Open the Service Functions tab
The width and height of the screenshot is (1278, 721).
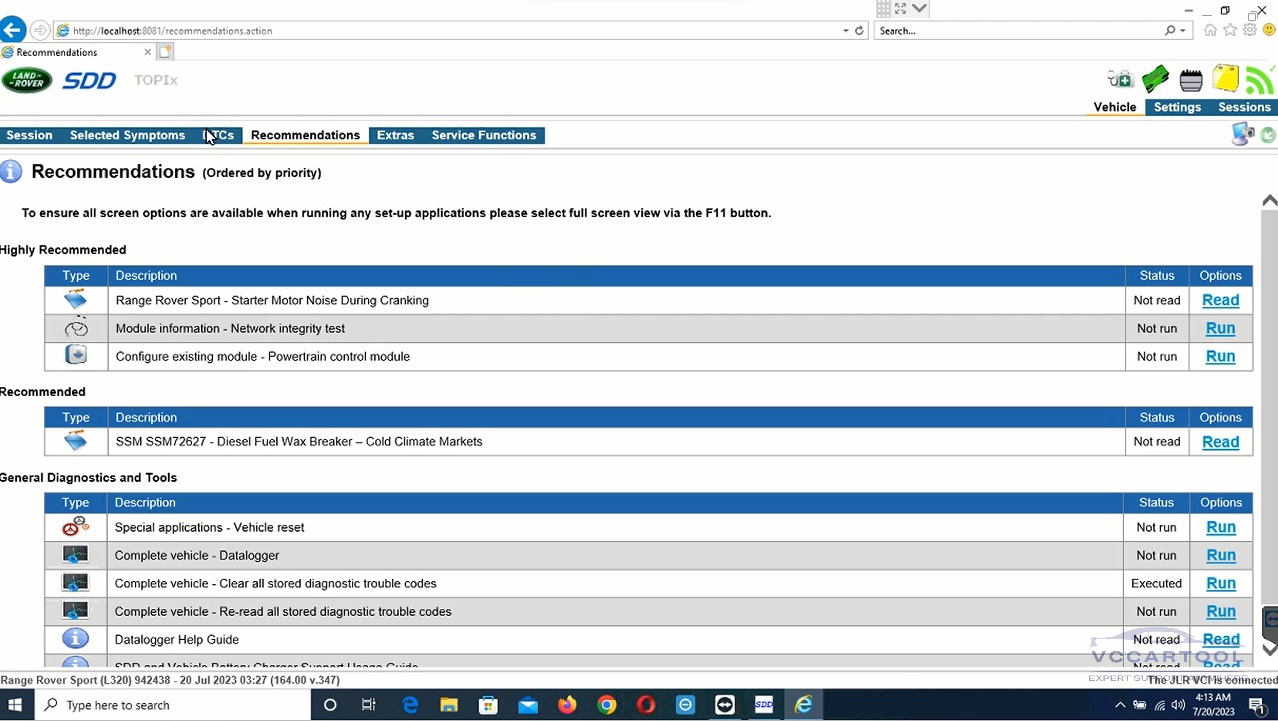coord(483,135)
